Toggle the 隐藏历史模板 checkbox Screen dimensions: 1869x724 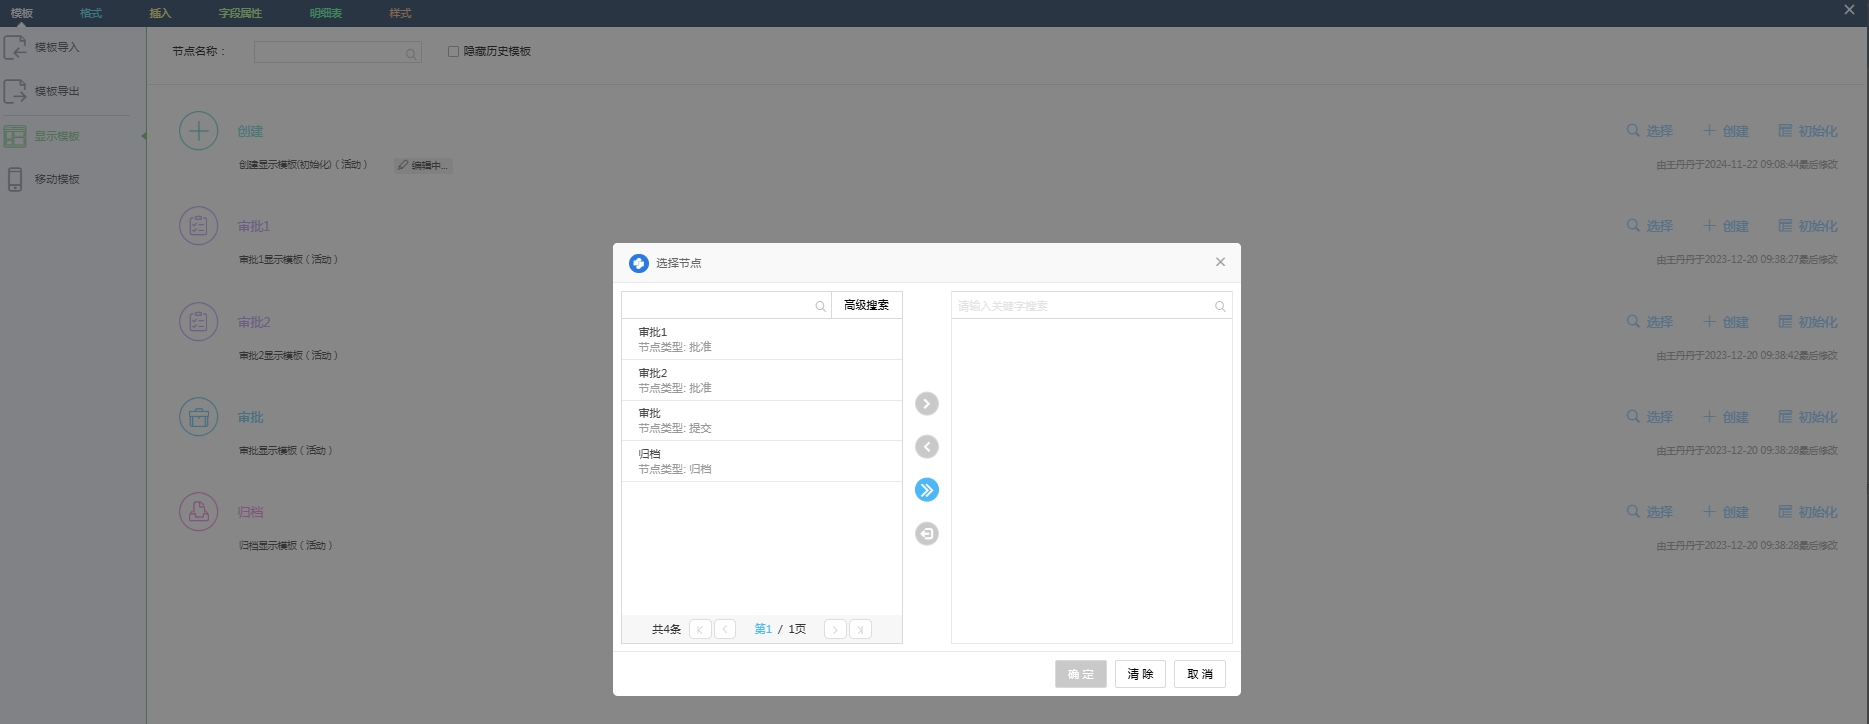pyautogui.click(x=454, y=51)
